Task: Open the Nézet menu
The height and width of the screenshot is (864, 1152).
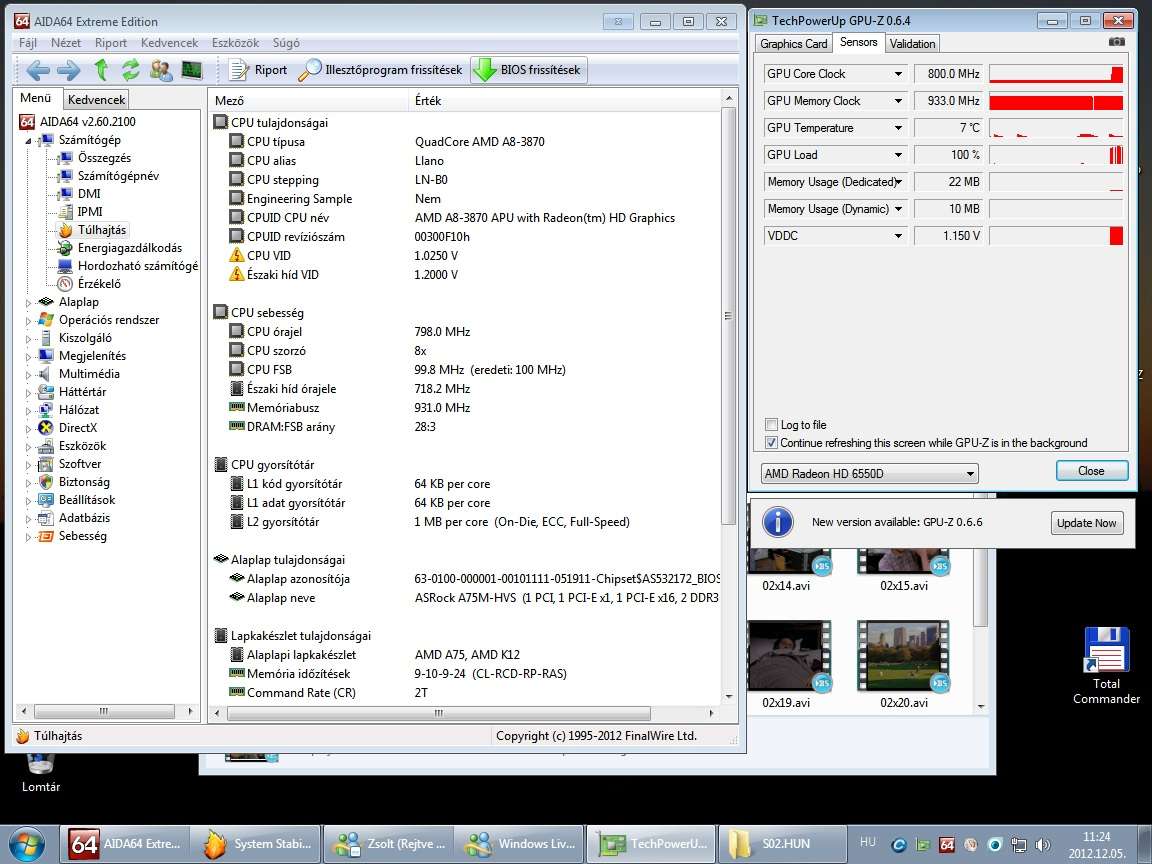Action: click(66, 43)
